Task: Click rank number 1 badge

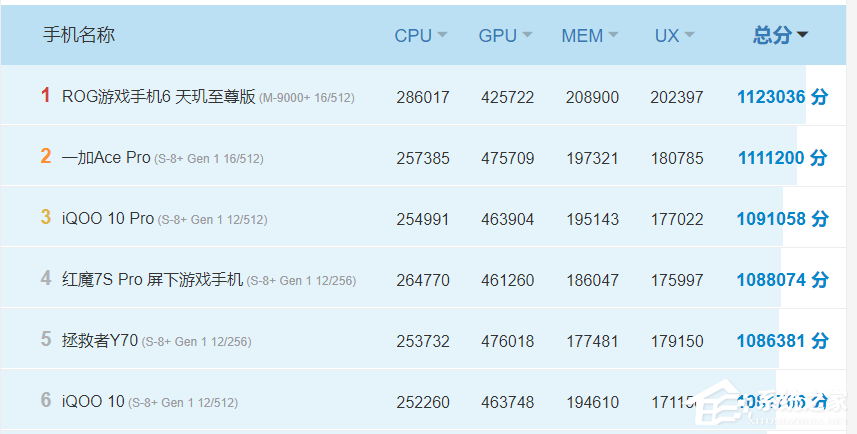Action: (46, 96)
